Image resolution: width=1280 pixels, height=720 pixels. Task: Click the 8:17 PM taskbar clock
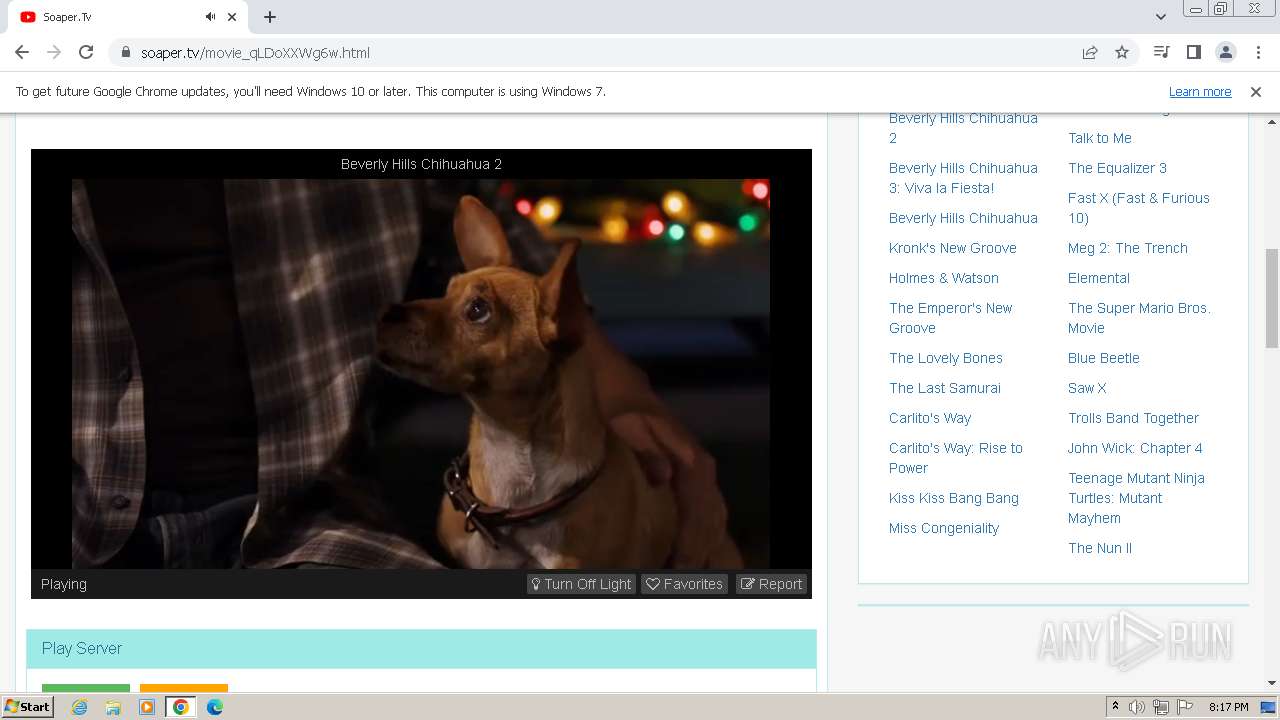[1228, 707]
